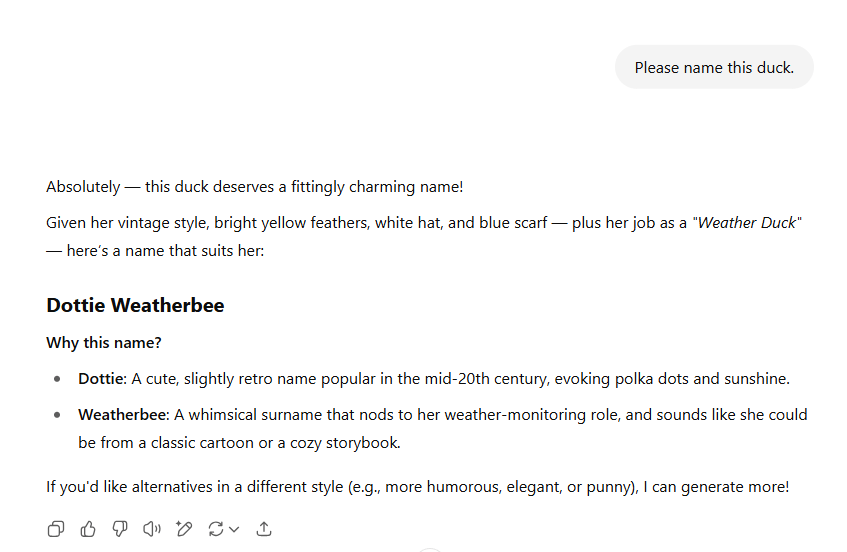Click the "Why this name?" subheading

pyautogui.click(x=104, y=343)
